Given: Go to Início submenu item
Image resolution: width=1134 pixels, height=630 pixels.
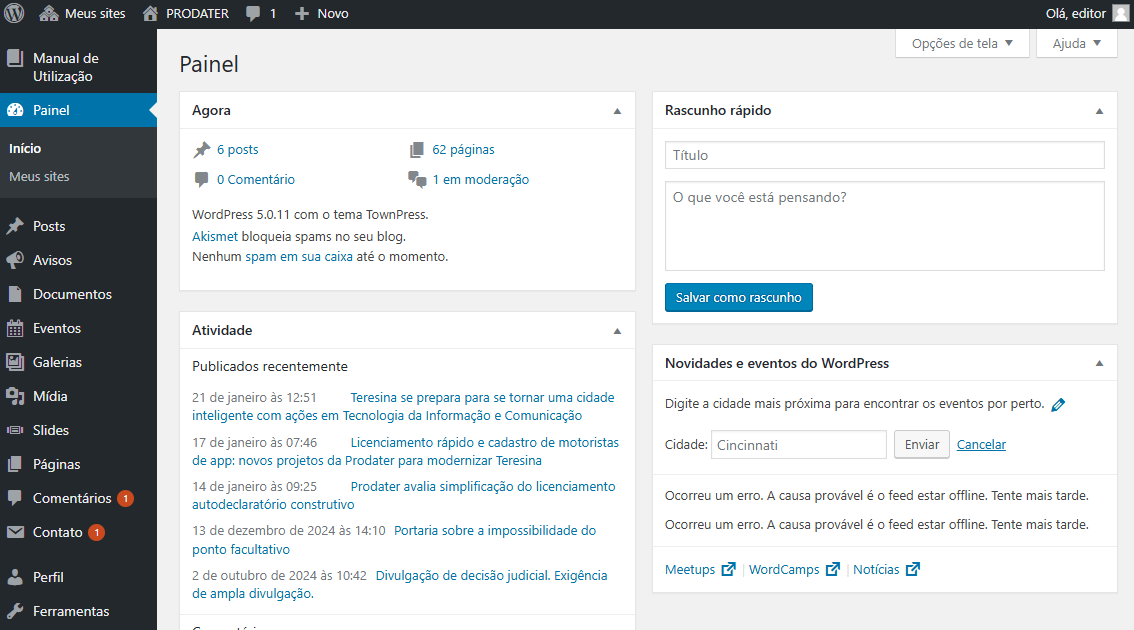Looking at the screenshot, I should 25,148.
